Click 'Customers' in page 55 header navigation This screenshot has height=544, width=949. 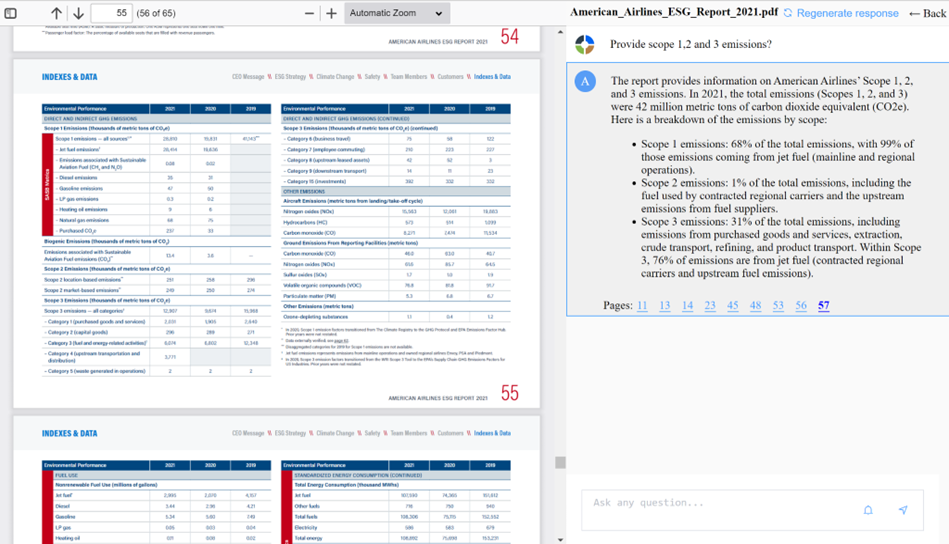[450, 77]
